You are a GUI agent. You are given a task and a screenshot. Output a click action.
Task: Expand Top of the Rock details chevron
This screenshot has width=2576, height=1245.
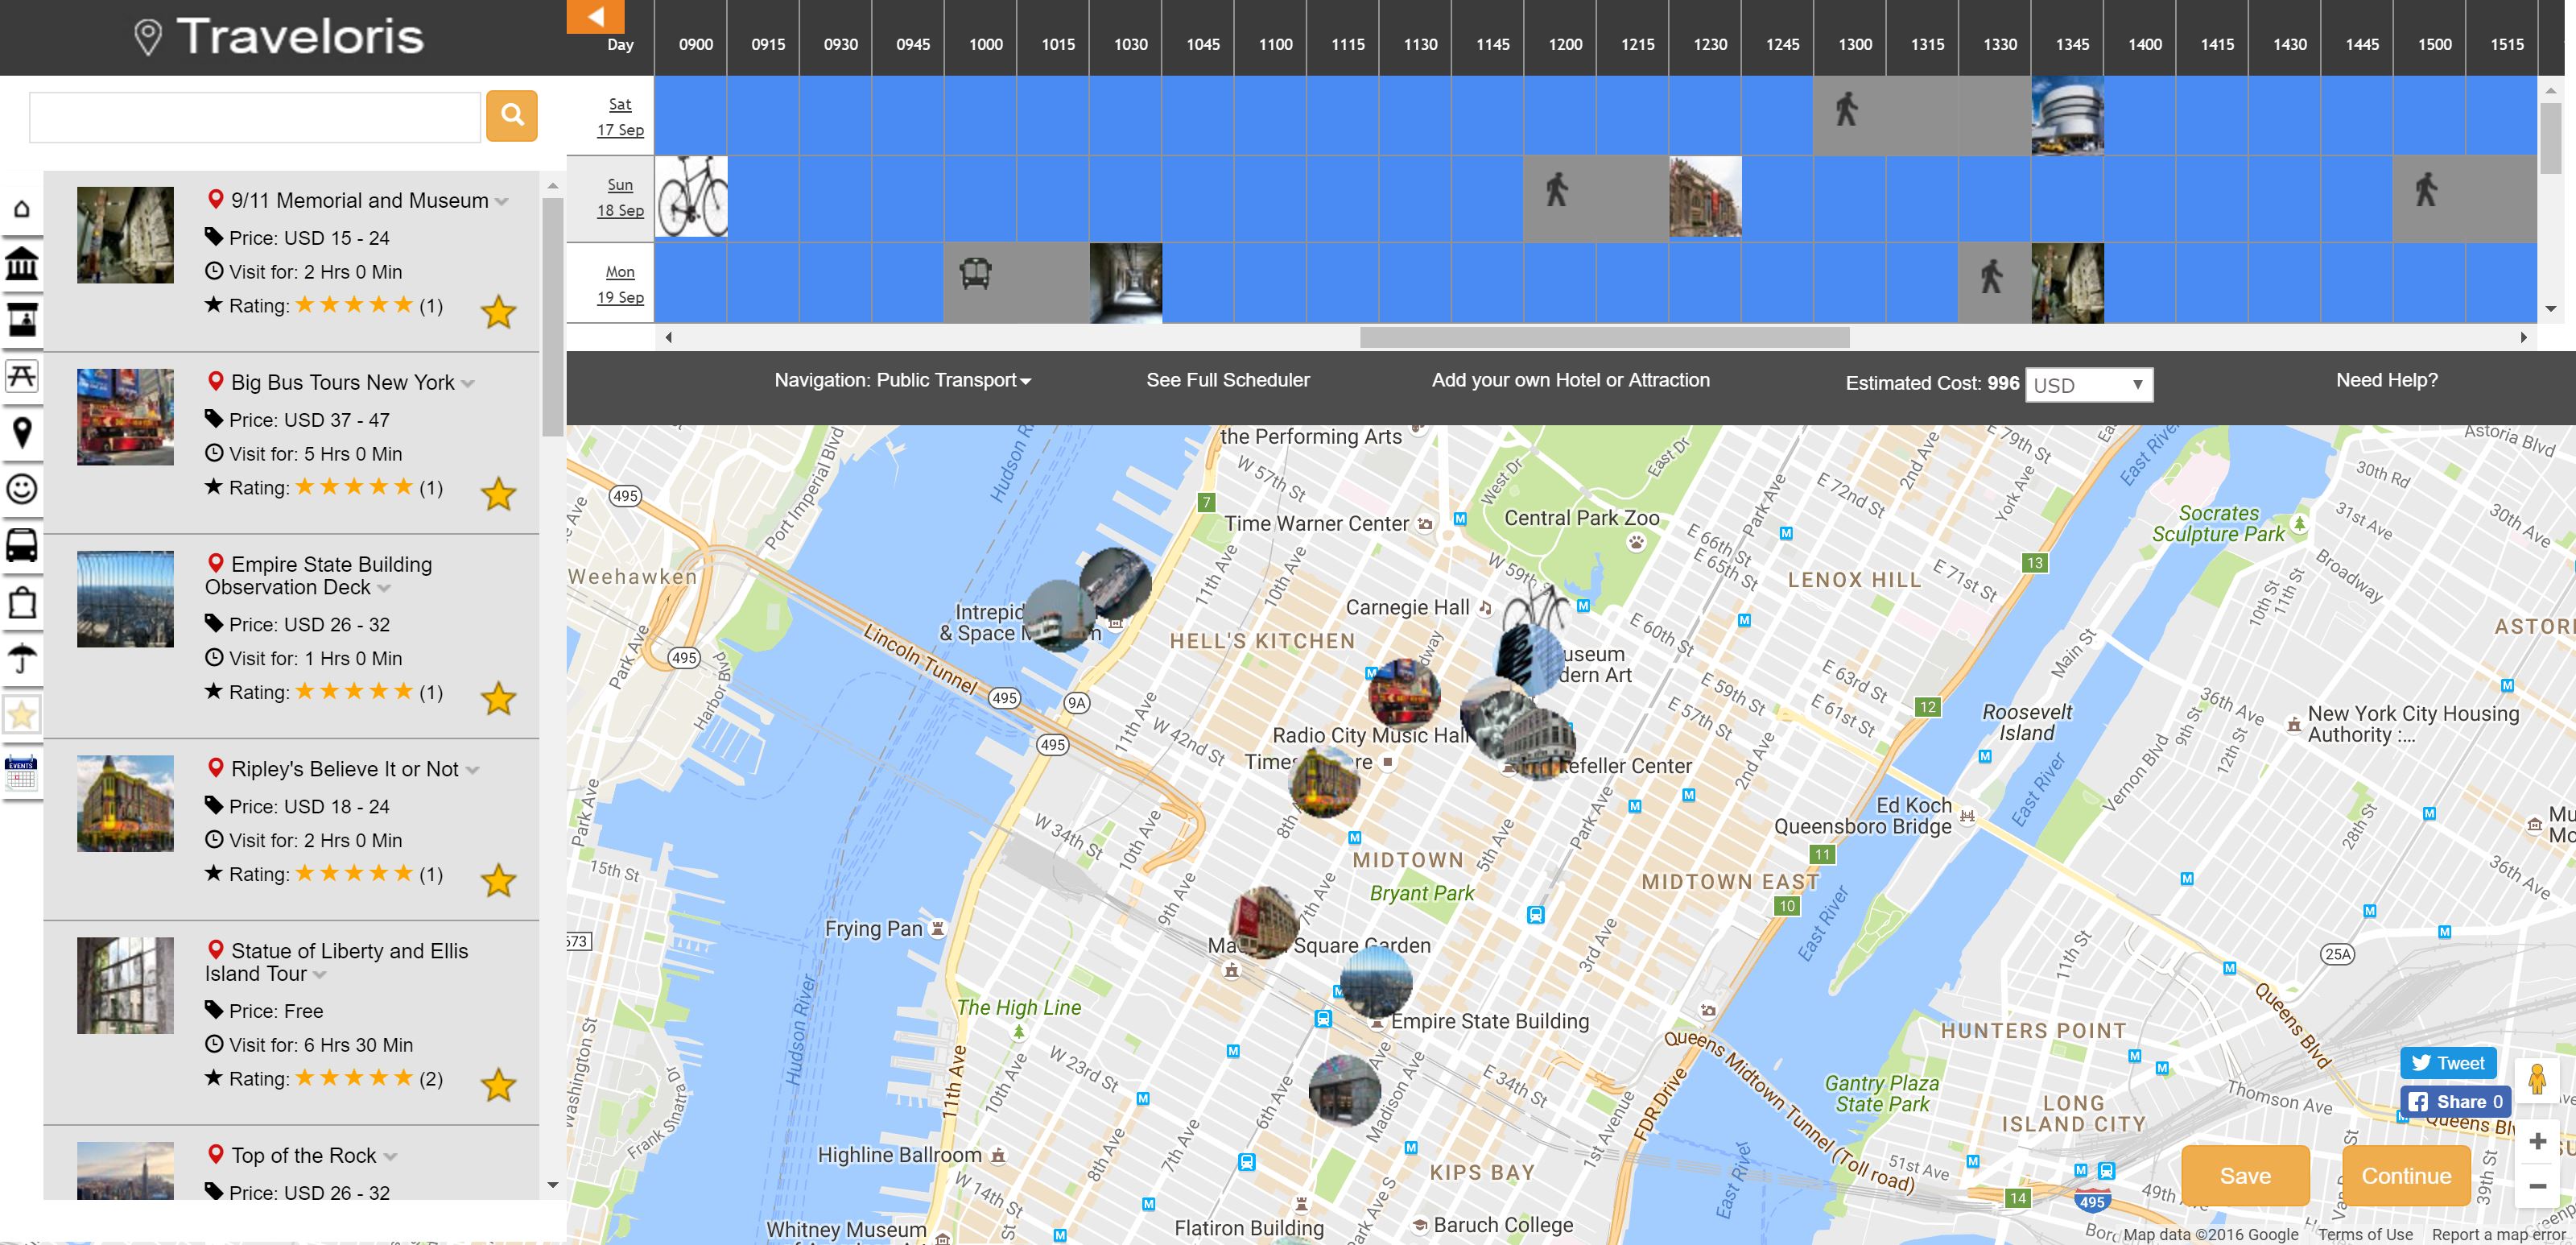click(x=390, y=1157)
